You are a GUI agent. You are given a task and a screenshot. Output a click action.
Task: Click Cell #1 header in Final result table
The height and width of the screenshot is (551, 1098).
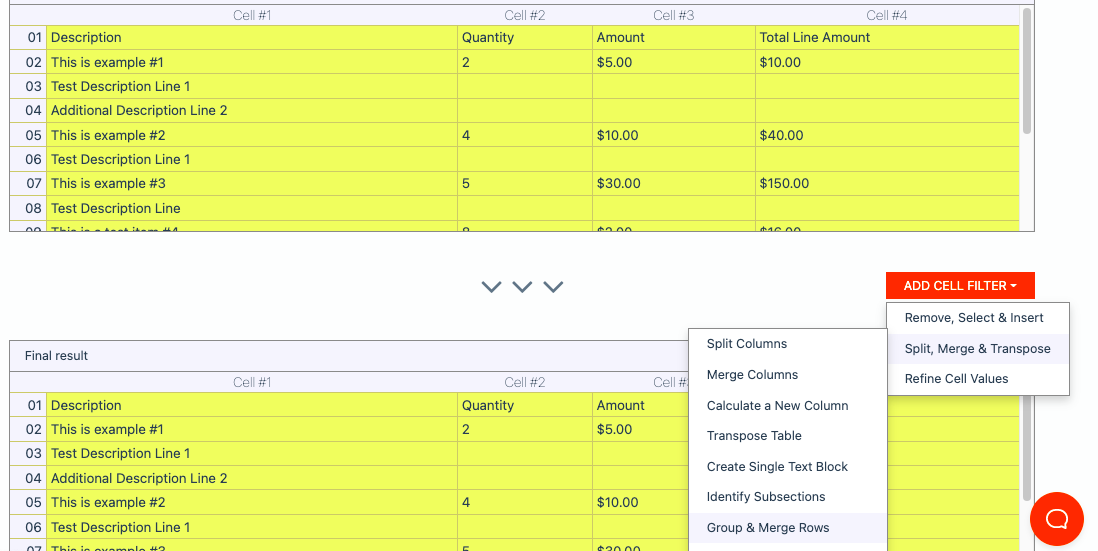[252, 382]
